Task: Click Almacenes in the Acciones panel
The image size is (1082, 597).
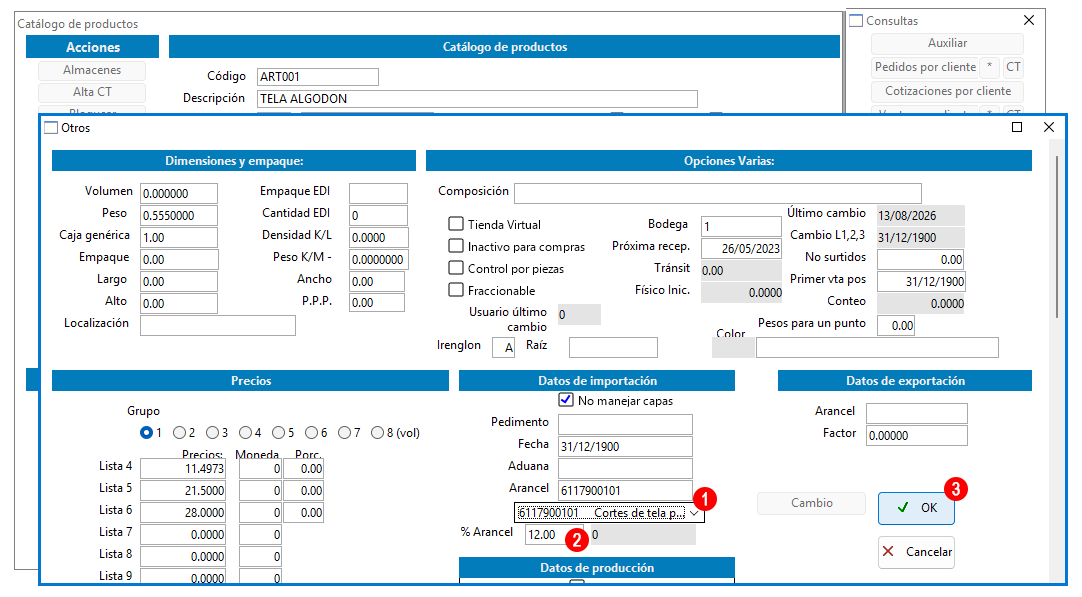Action: (x=92, y=70)
